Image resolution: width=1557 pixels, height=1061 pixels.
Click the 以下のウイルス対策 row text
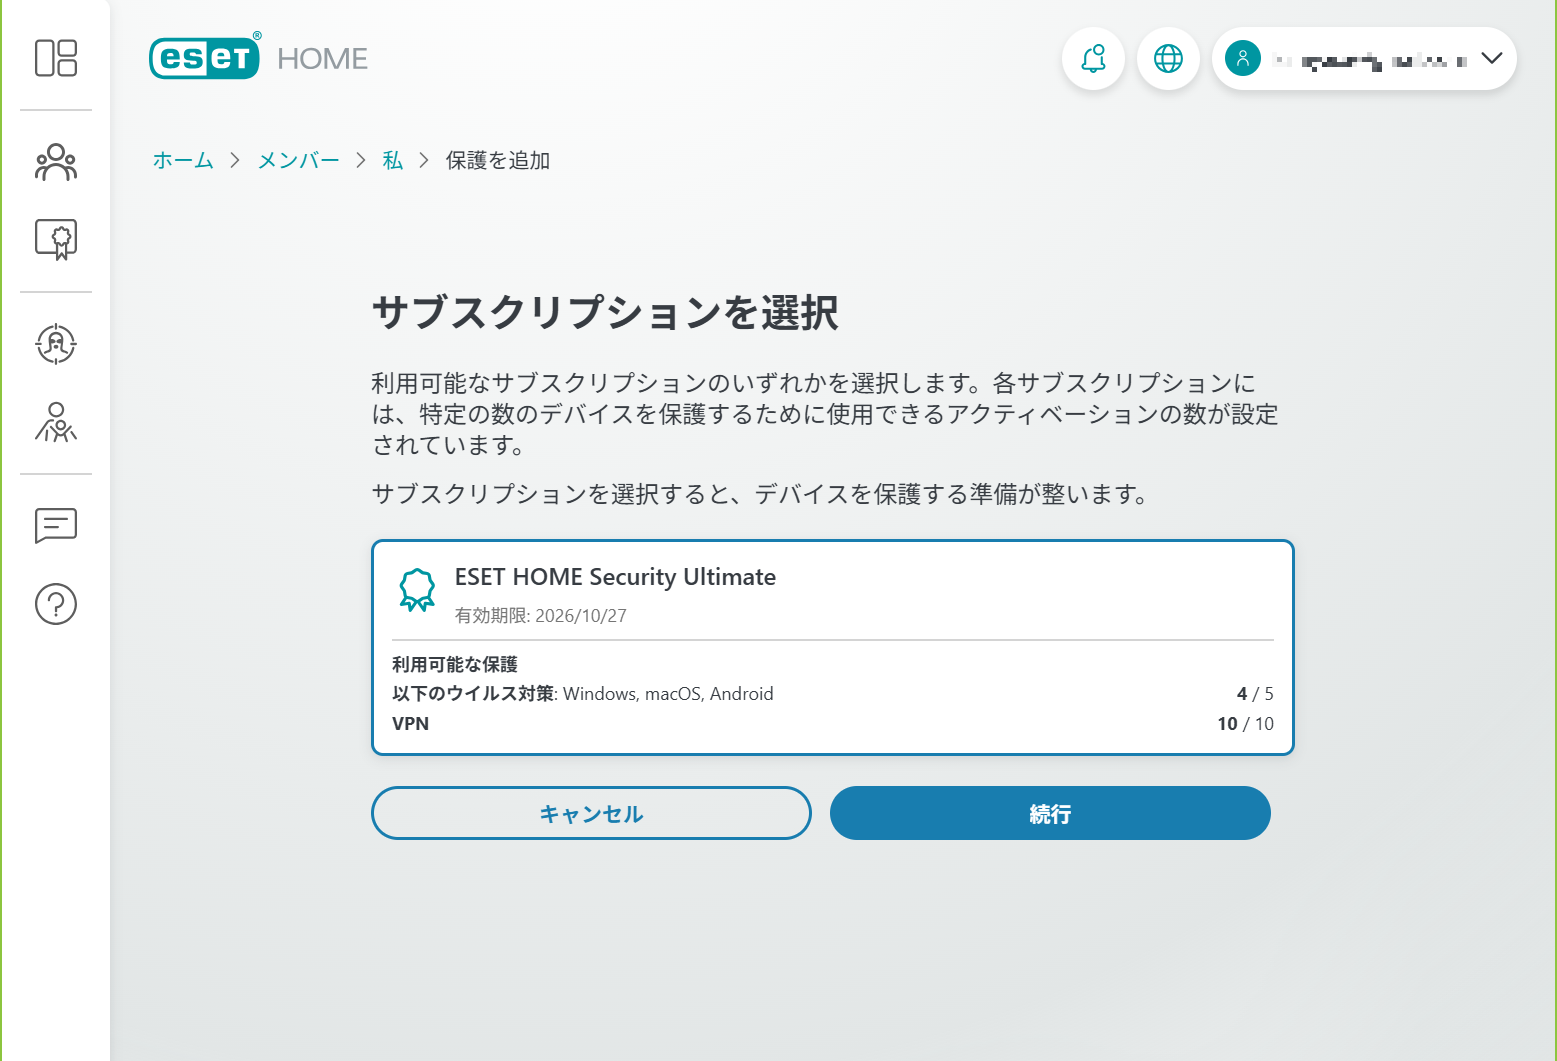583,694
